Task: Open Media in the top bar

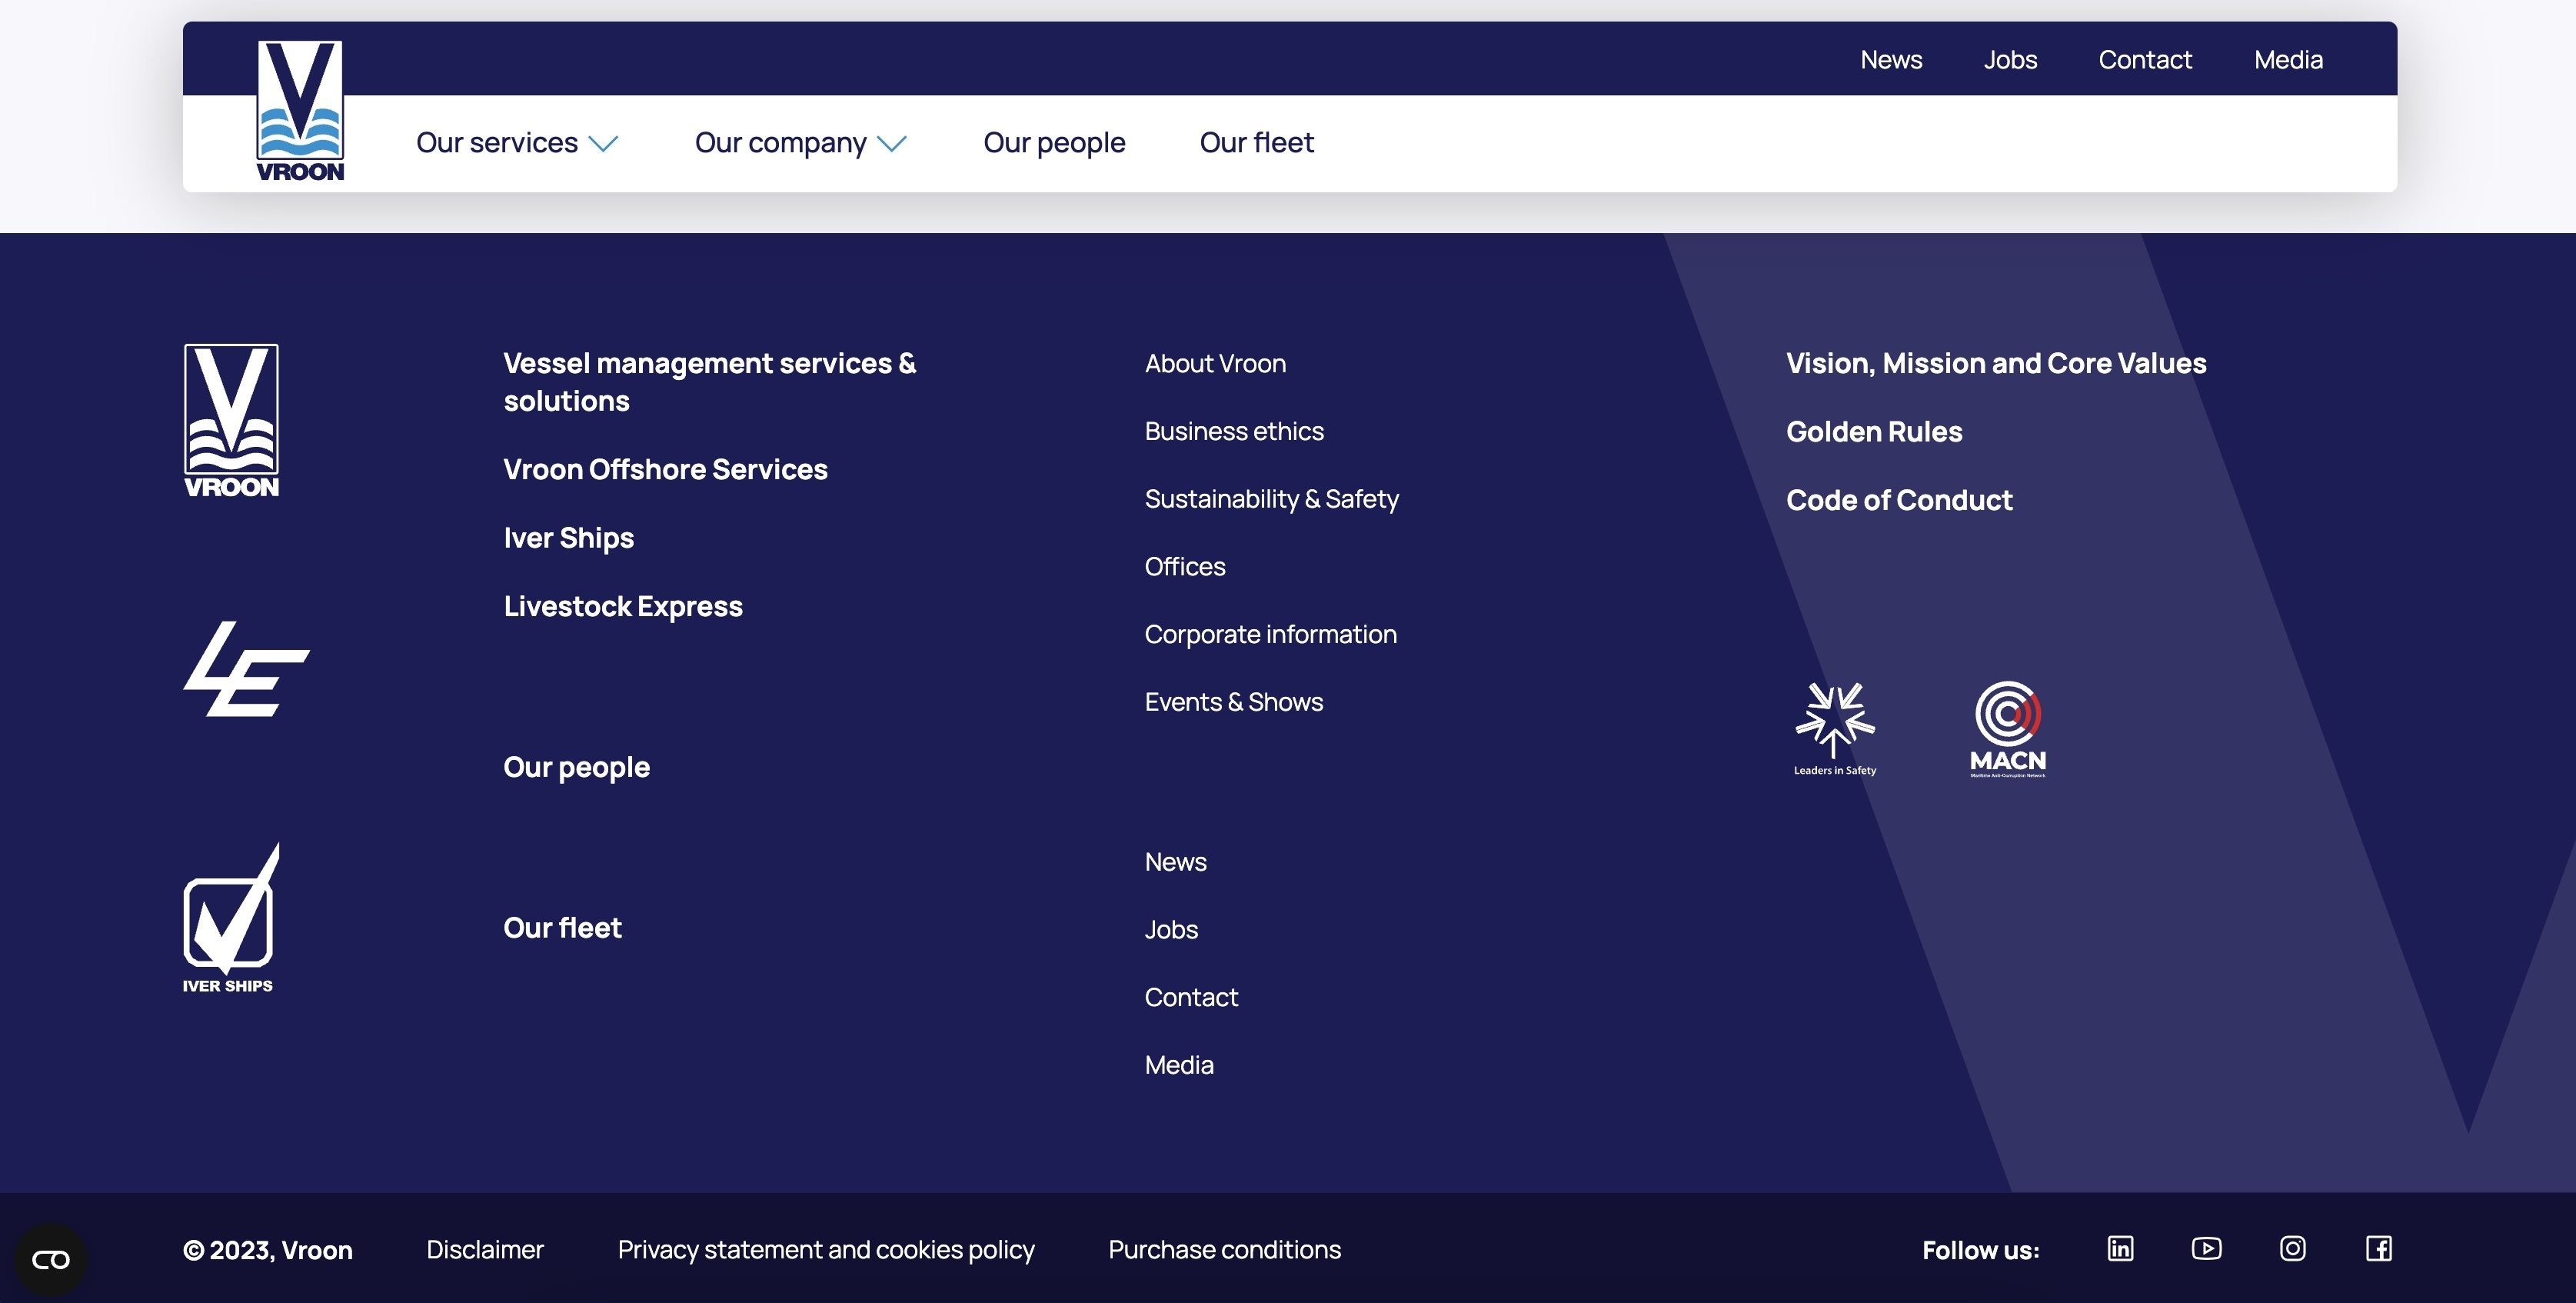Action: (2288, 60)
